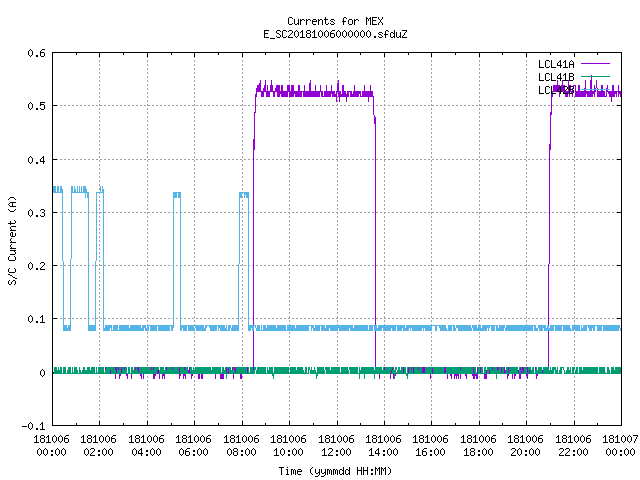Click the green LCL41B legend line sample
This screenshot has width=640, height=480.
click(x=595, y=76)
